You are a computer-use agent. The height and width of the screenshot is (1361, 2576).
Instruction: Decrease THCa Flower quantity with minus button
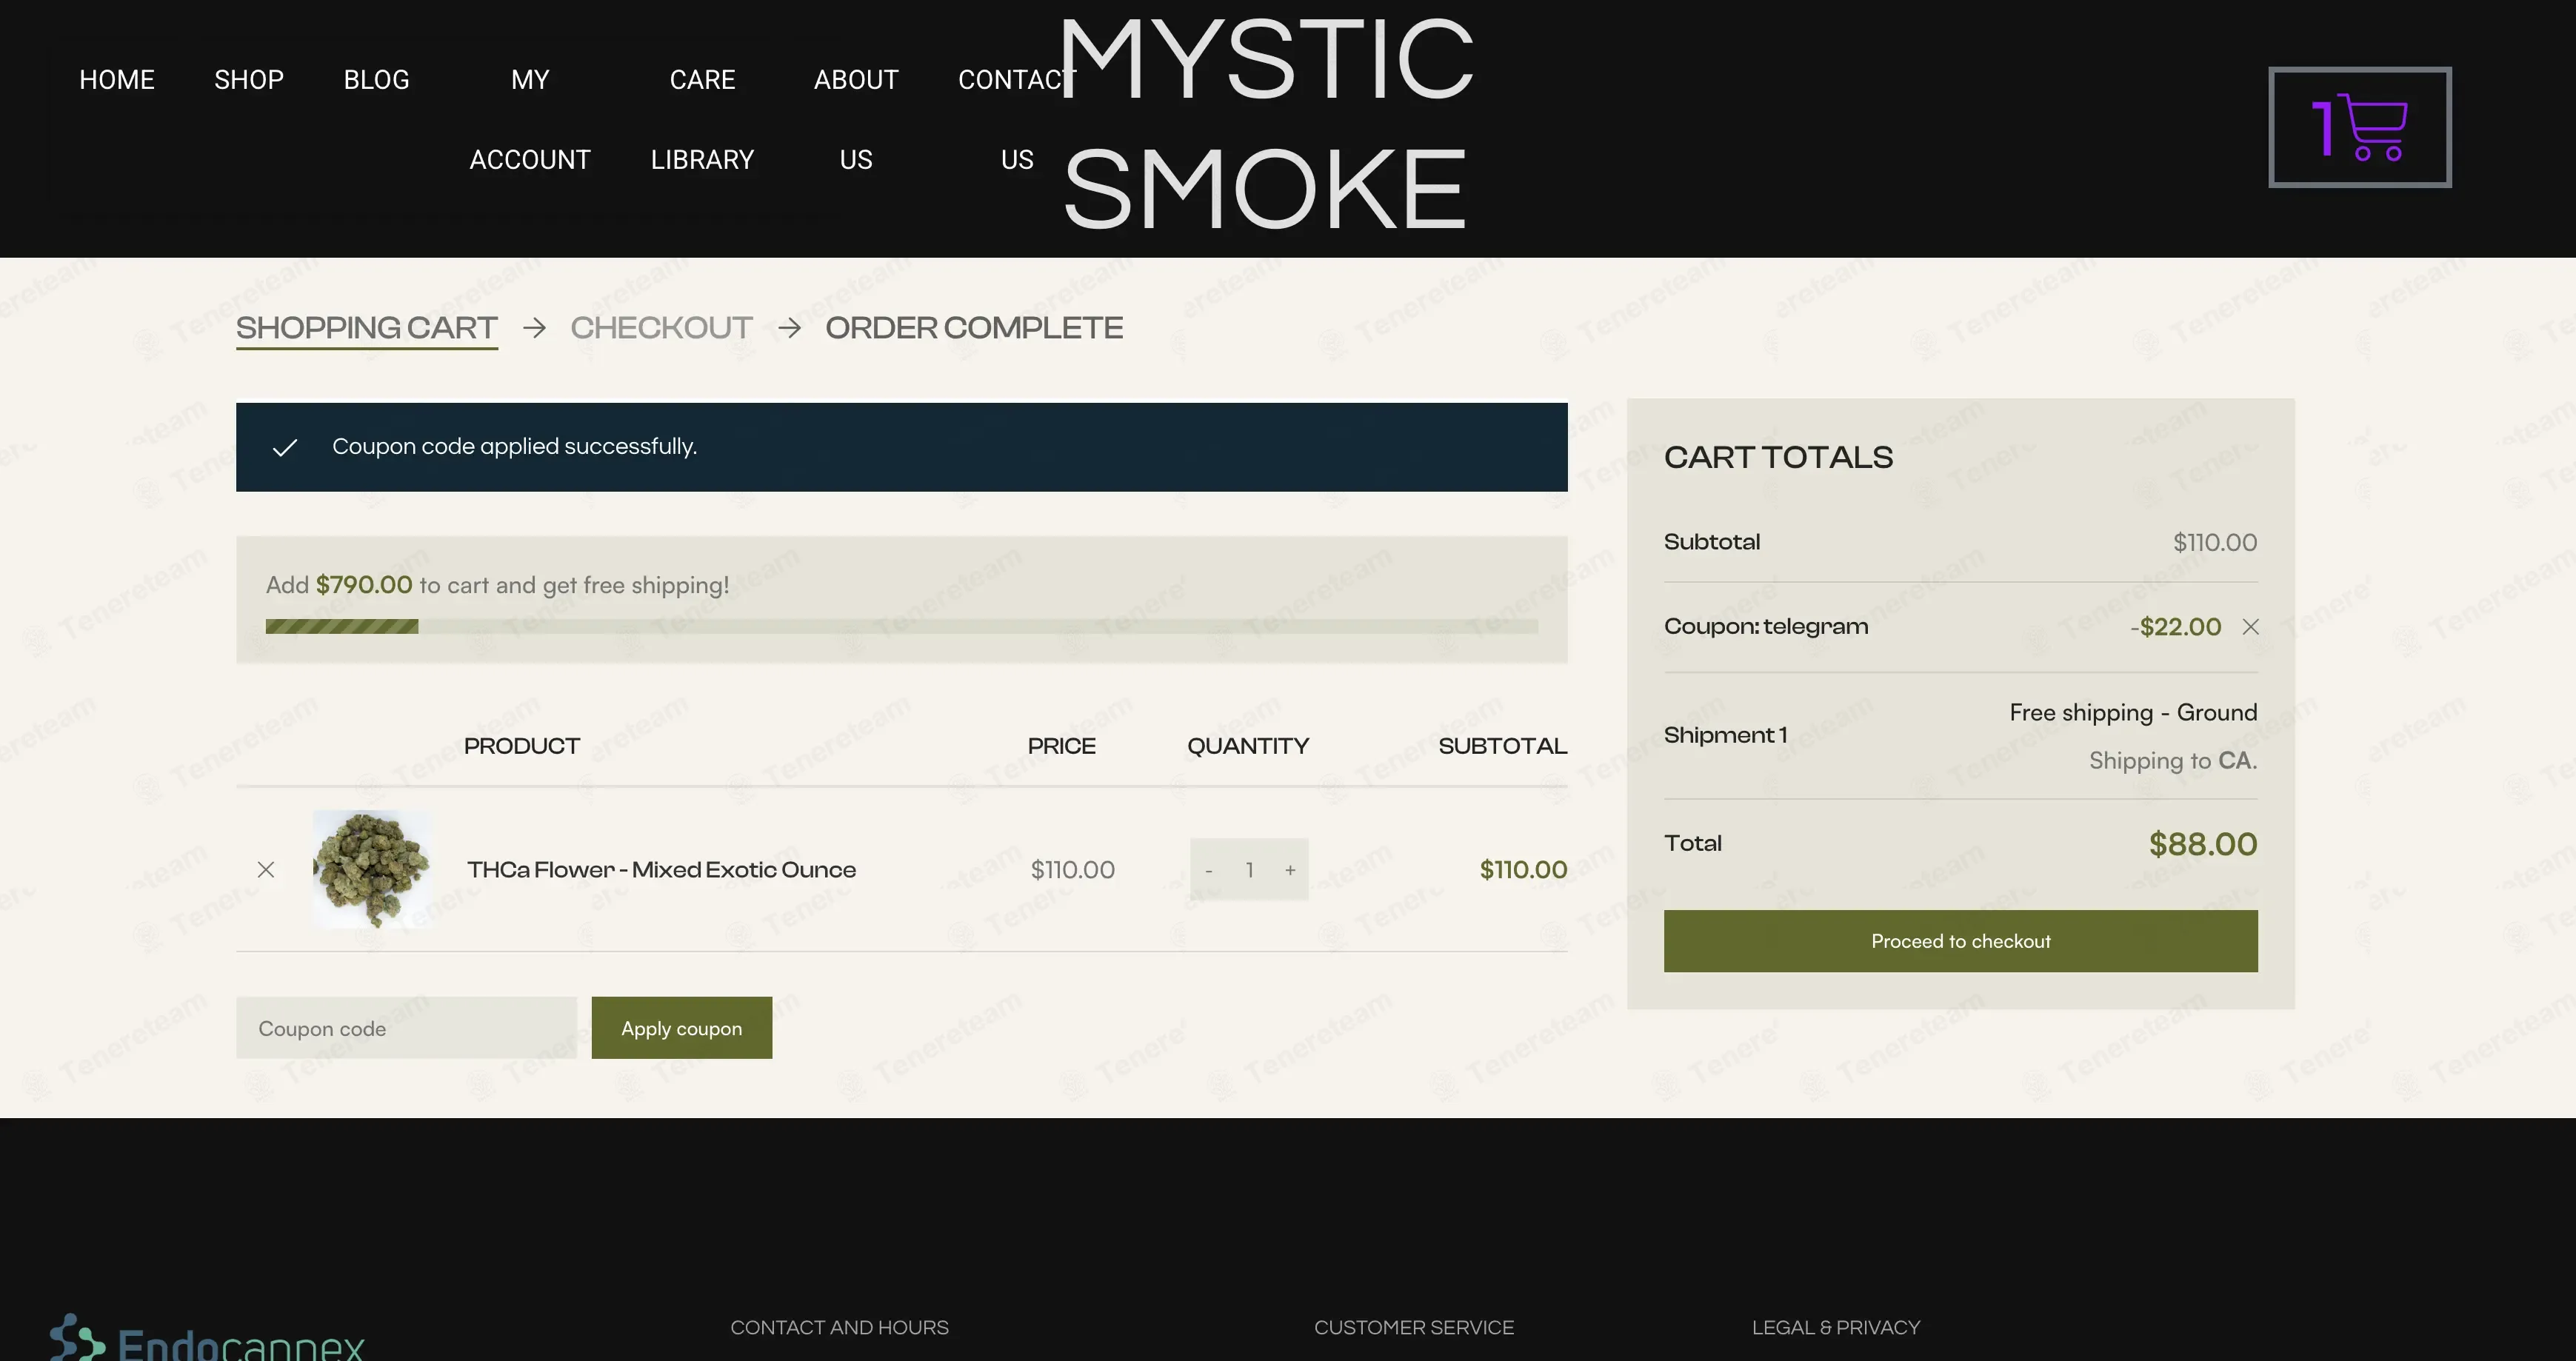tap(1209, 870)
